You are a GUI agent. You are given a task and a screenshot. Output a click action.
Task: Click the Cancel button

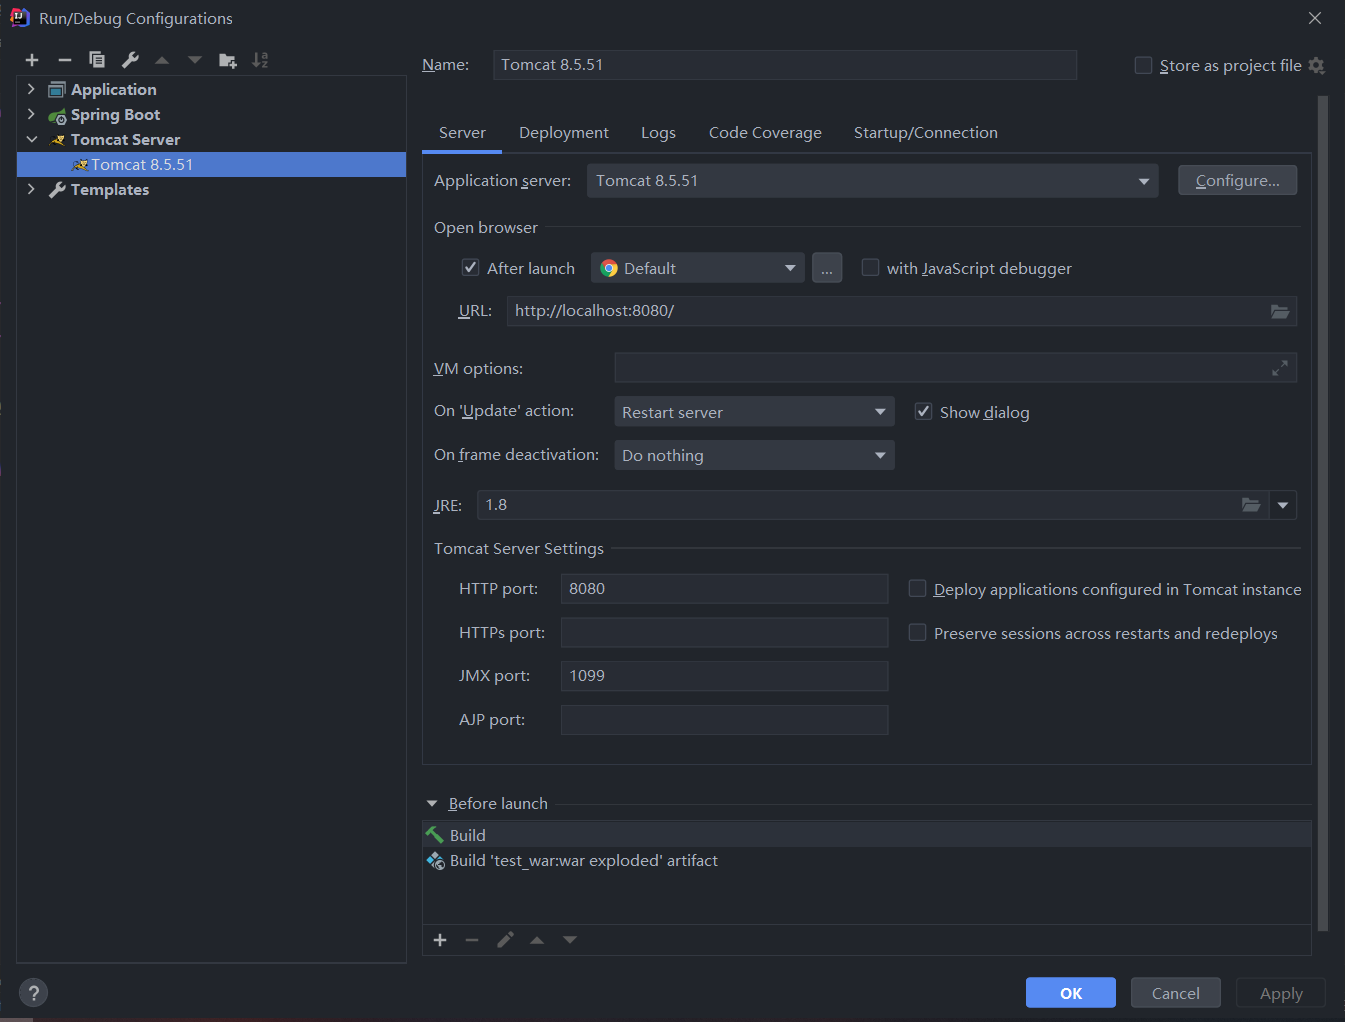[x=1176, y=993]
